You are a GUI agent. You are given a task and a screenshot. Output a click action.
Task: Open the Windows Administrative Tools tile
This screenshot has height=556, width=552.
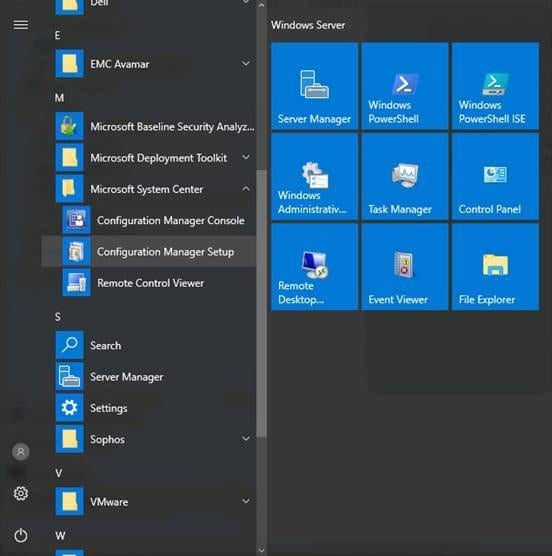point(314,177)
